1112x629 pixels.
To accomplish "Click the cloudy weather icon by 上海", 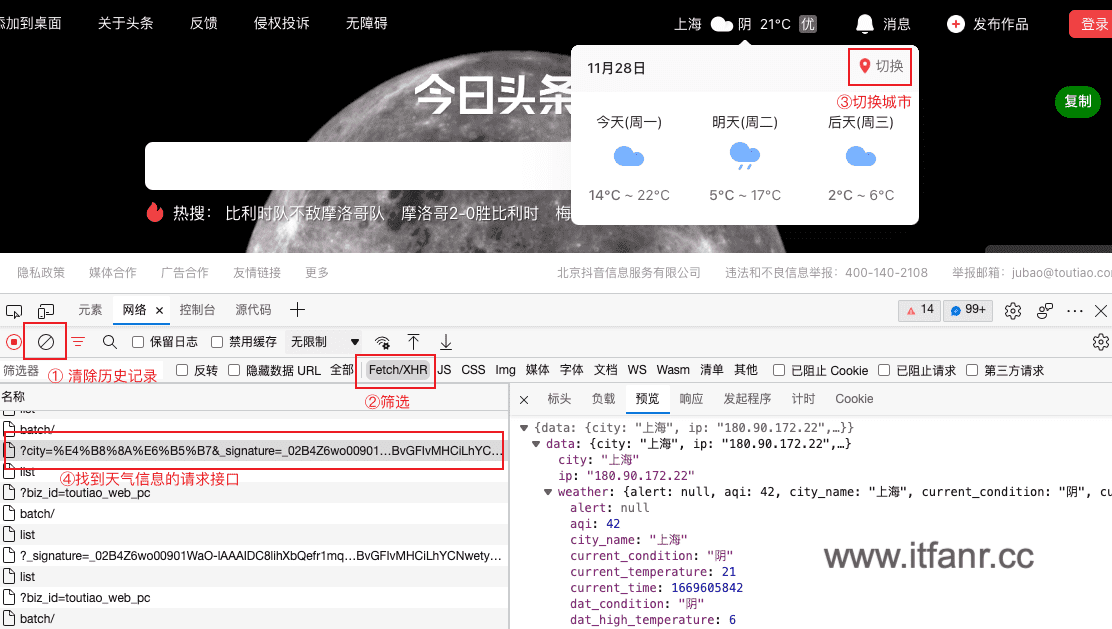I will click(x=721, y=24).
